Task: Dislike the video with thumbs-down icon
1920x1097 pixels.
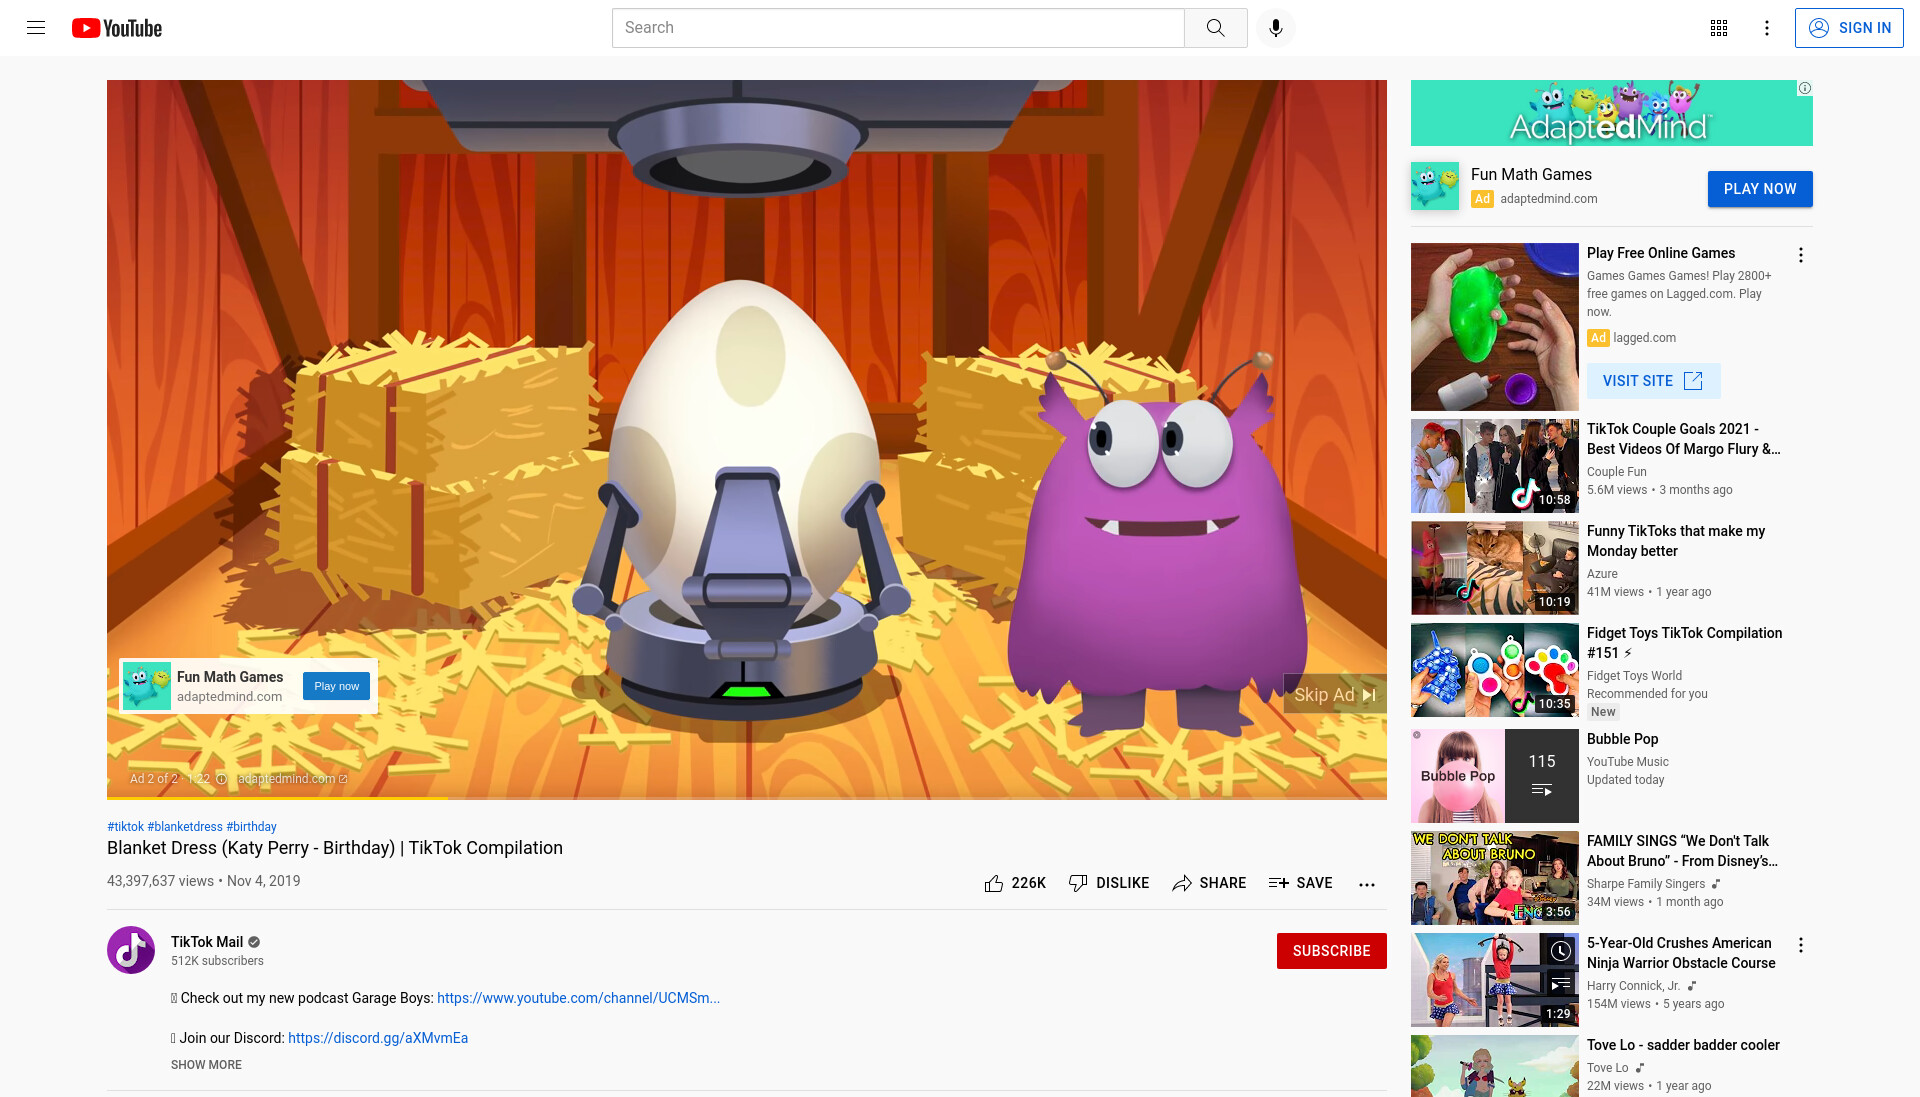Action: coord(1078,883)
